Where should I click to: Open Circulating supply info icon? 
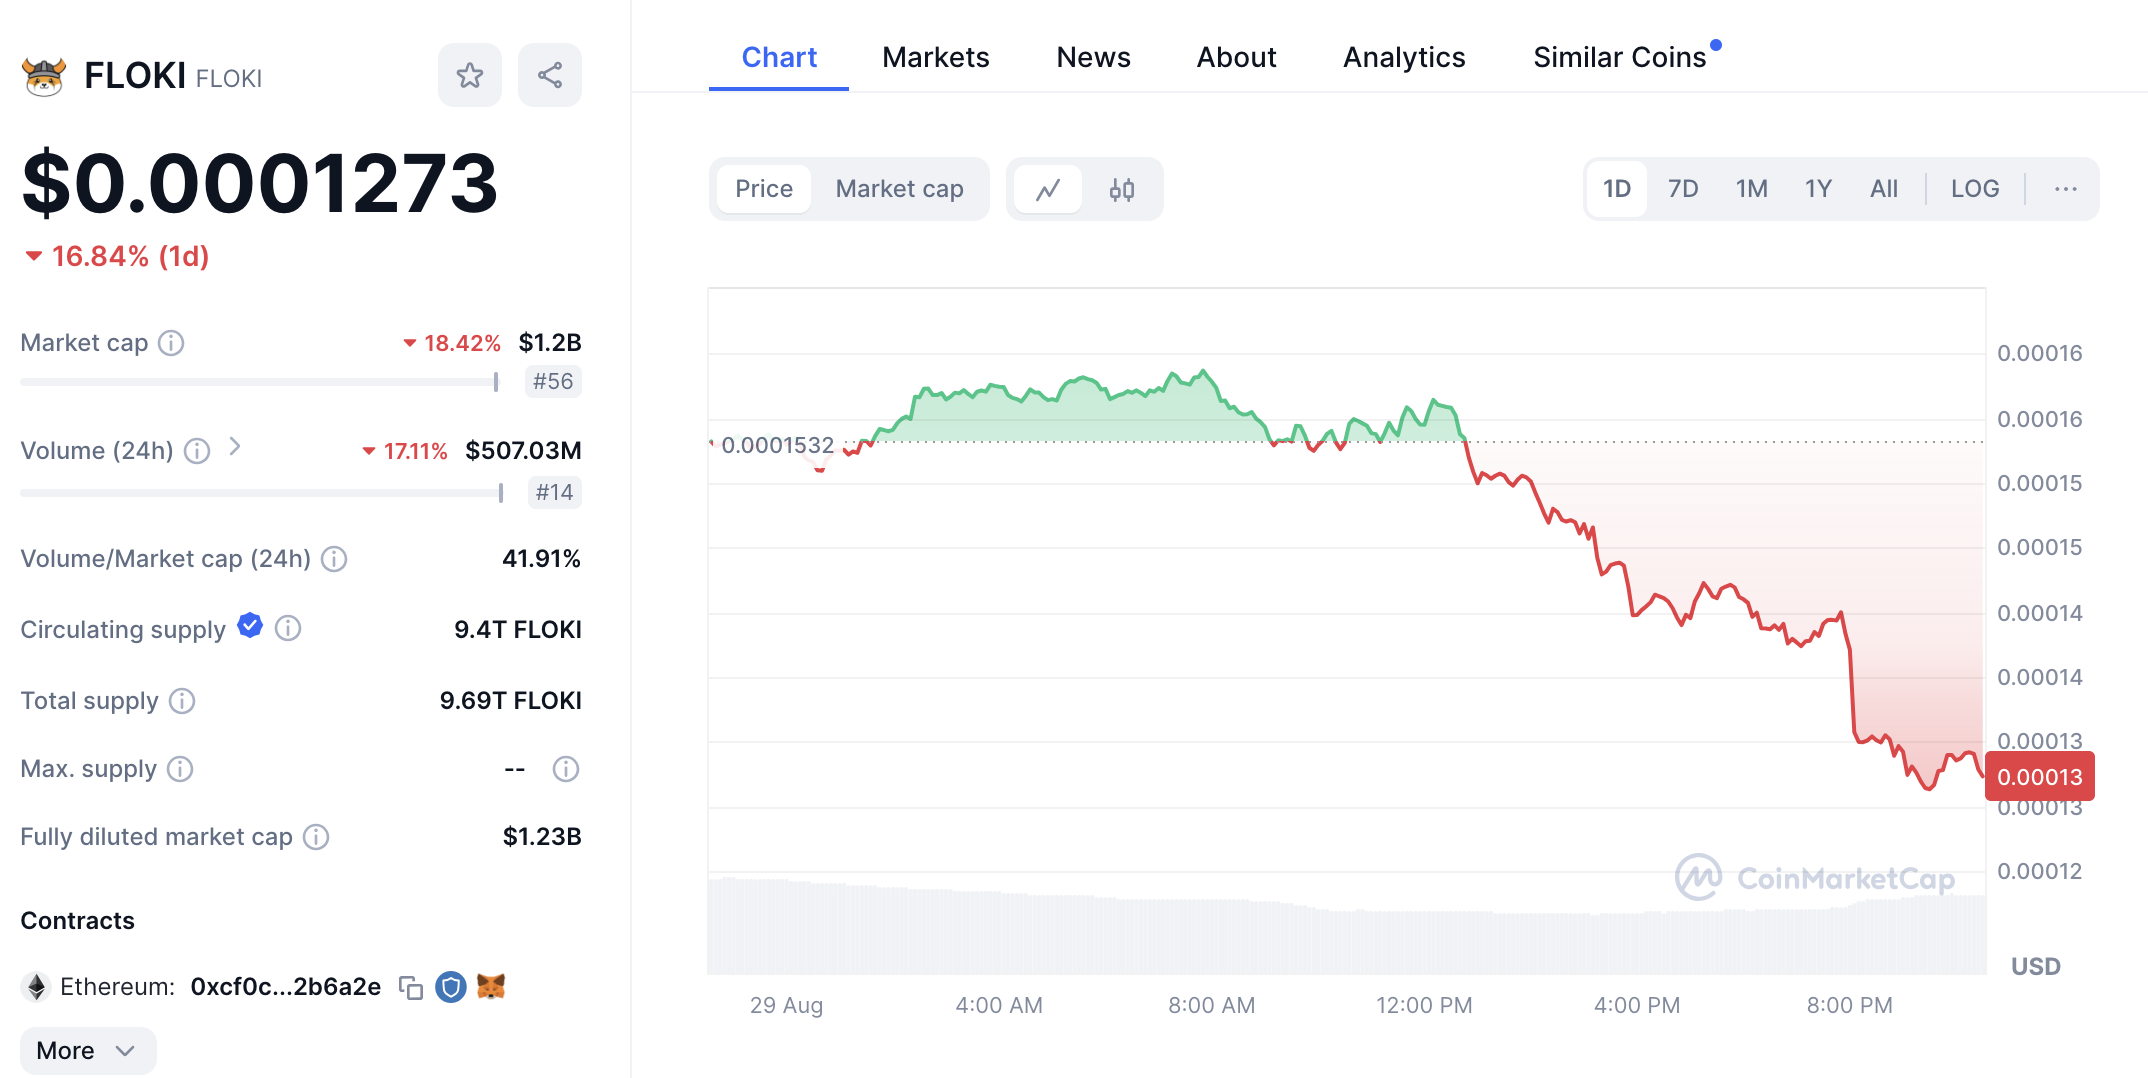point(288,628)
